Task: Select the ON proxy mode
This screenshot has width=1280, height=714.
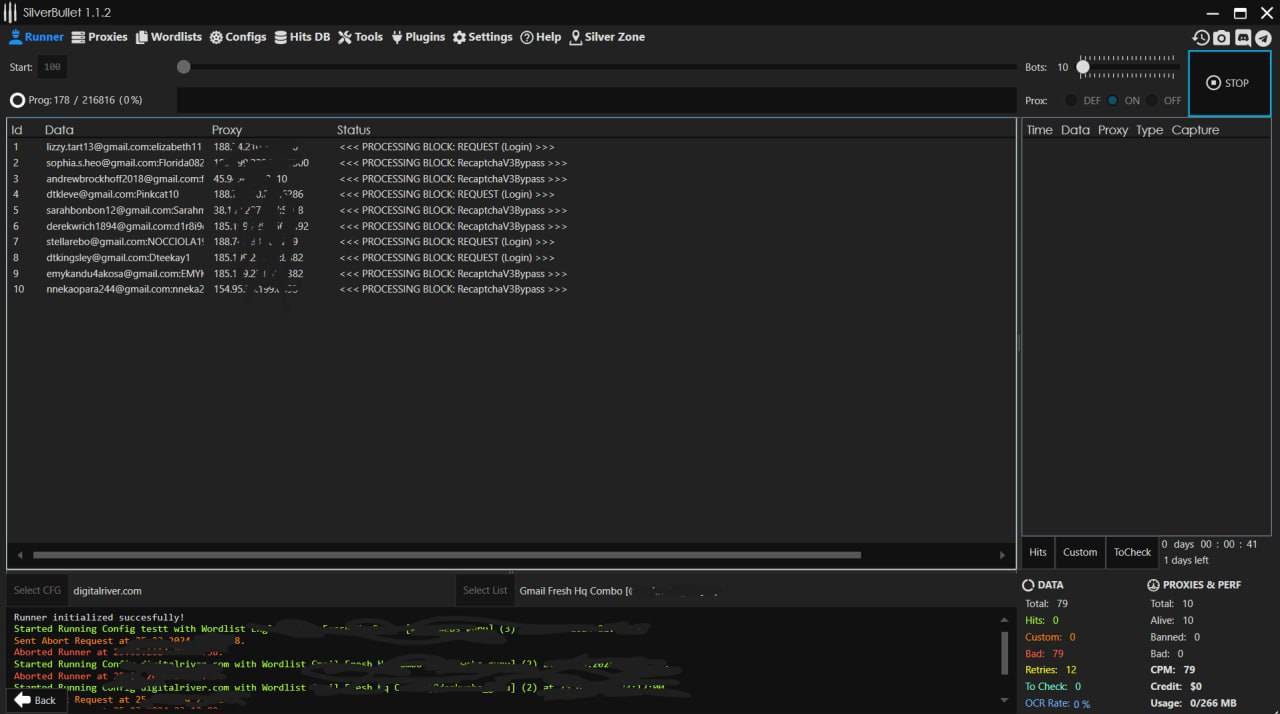Action: pyautogui.click(x=1123, y=100)
